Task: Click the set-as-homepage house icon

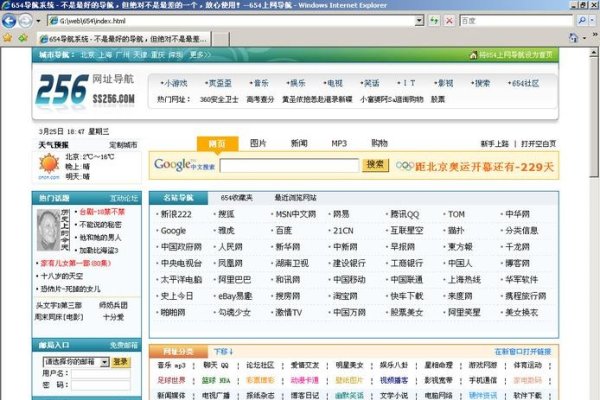Action: coord(473,55)
